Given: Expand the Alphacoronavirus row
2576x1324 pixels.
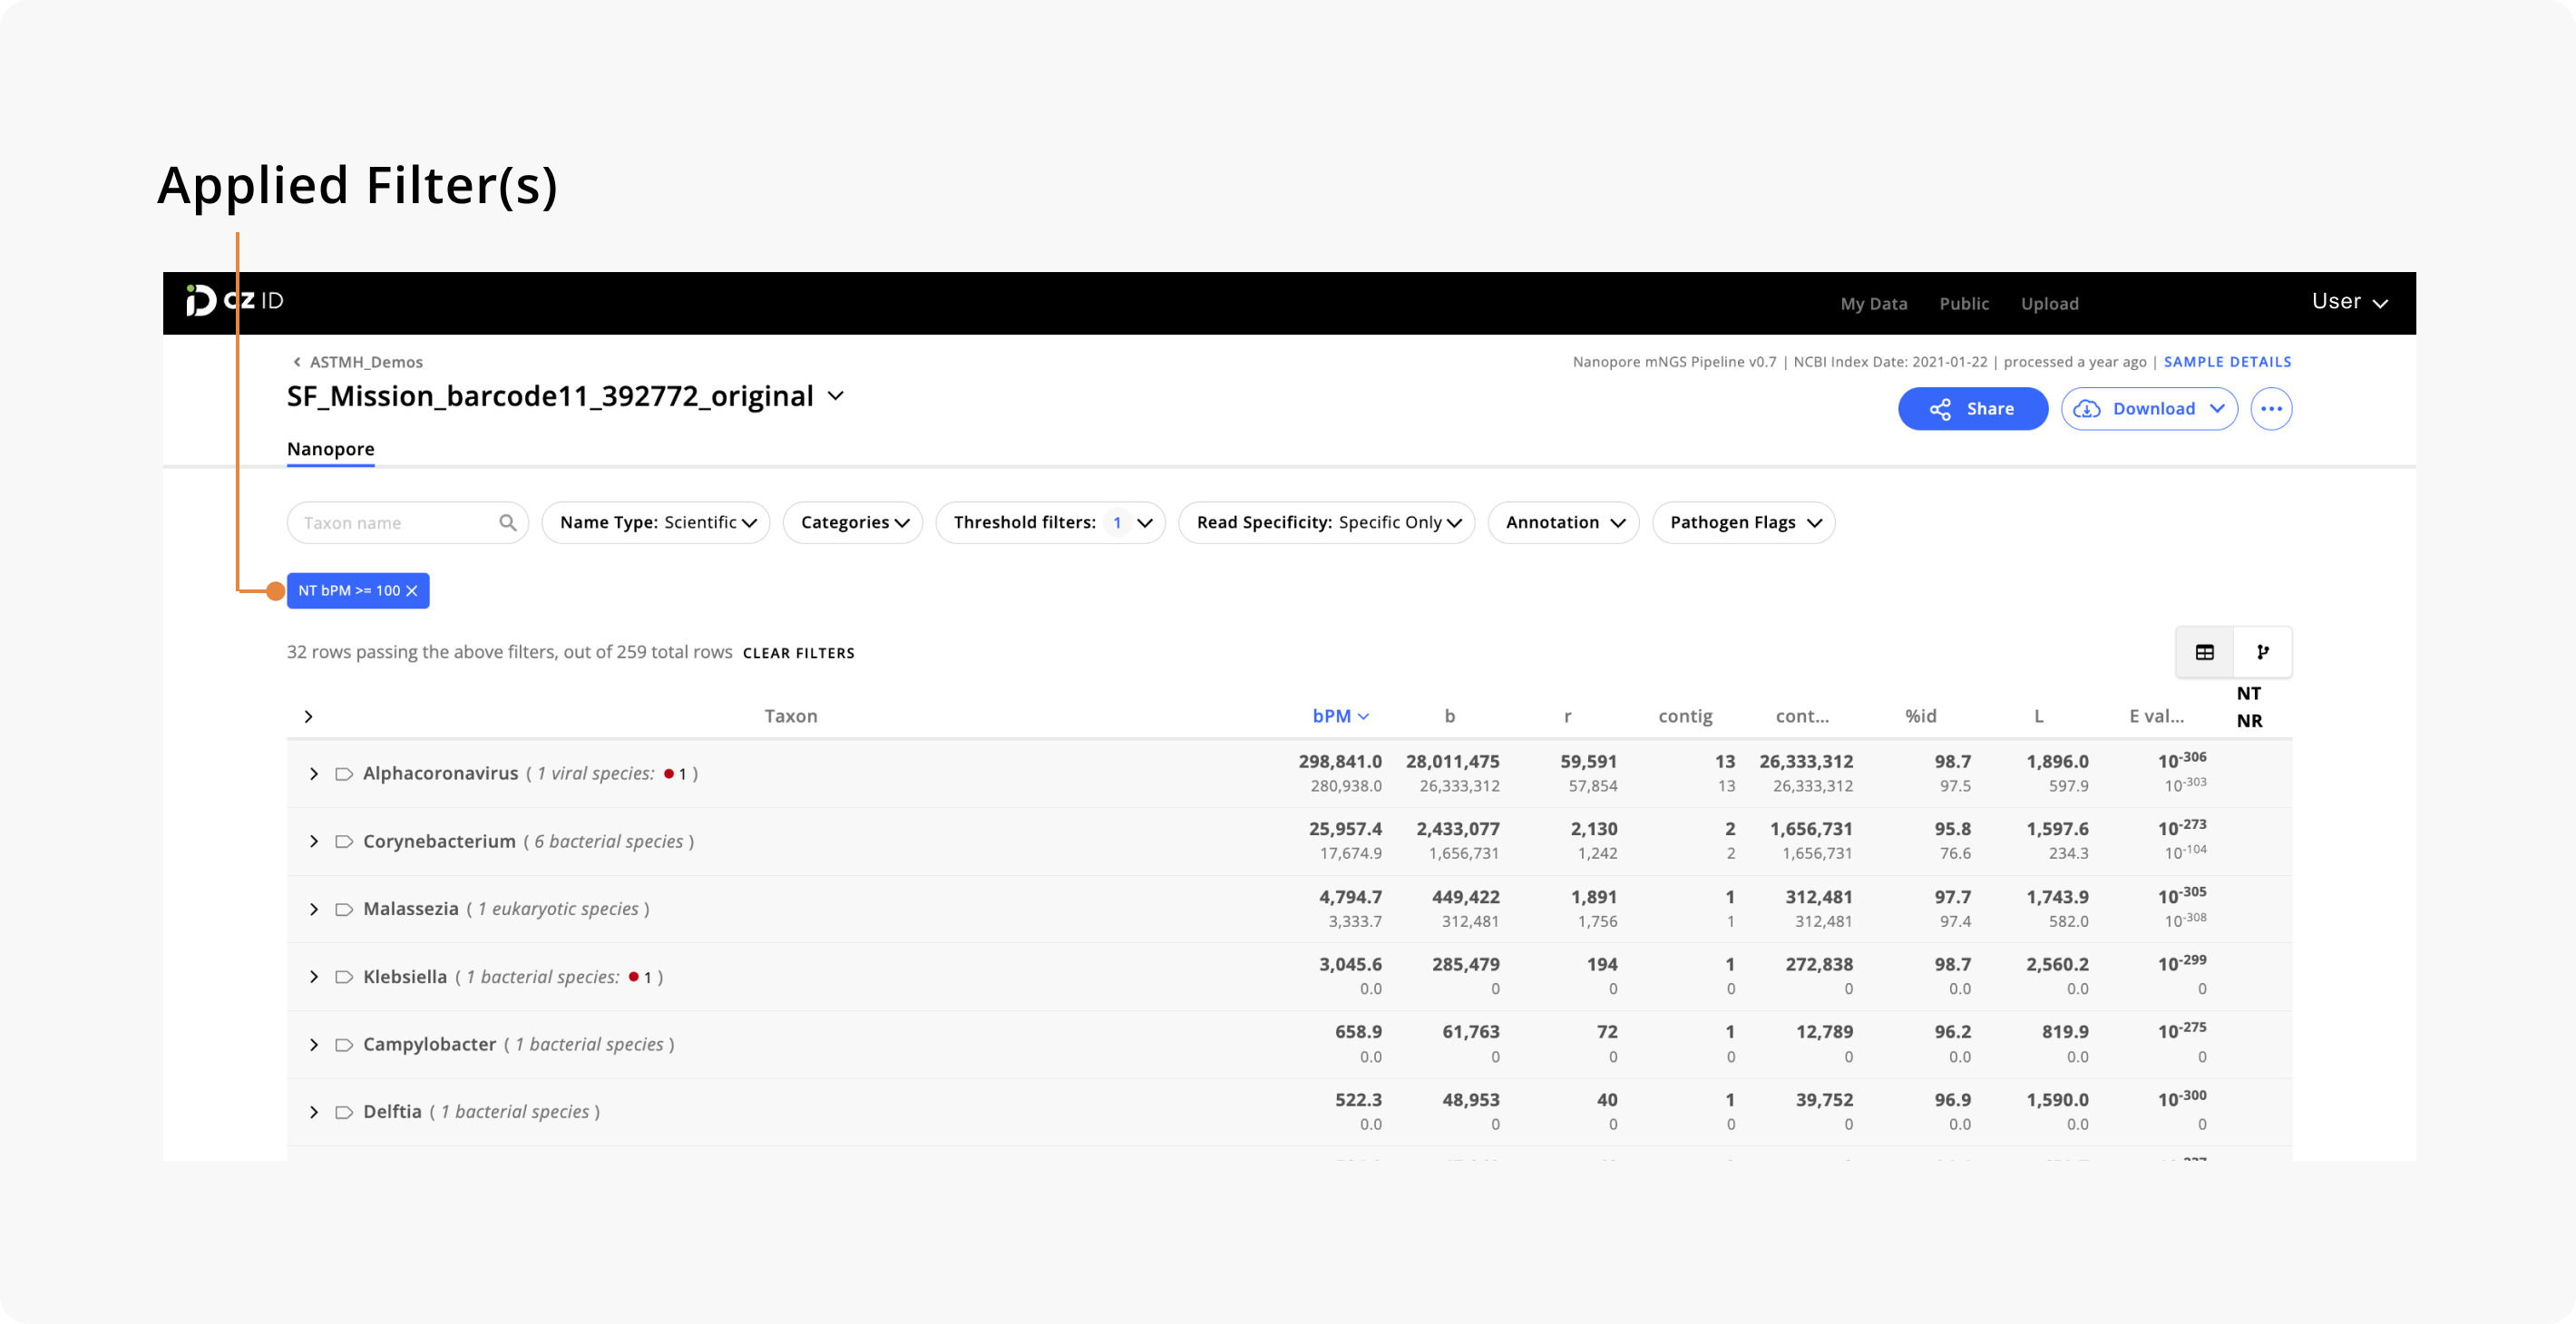Looking at the screenshot, I should click(x=314, y=774).
